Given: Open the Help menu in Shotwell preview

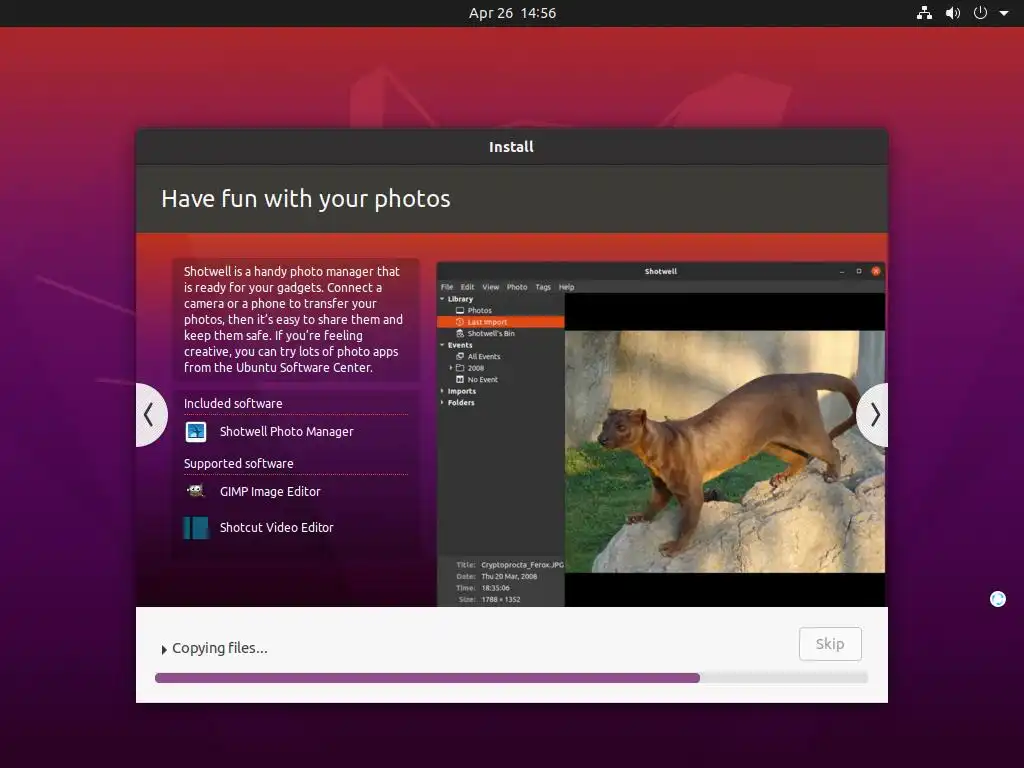Looking at the screenshot, I should 566,287.
